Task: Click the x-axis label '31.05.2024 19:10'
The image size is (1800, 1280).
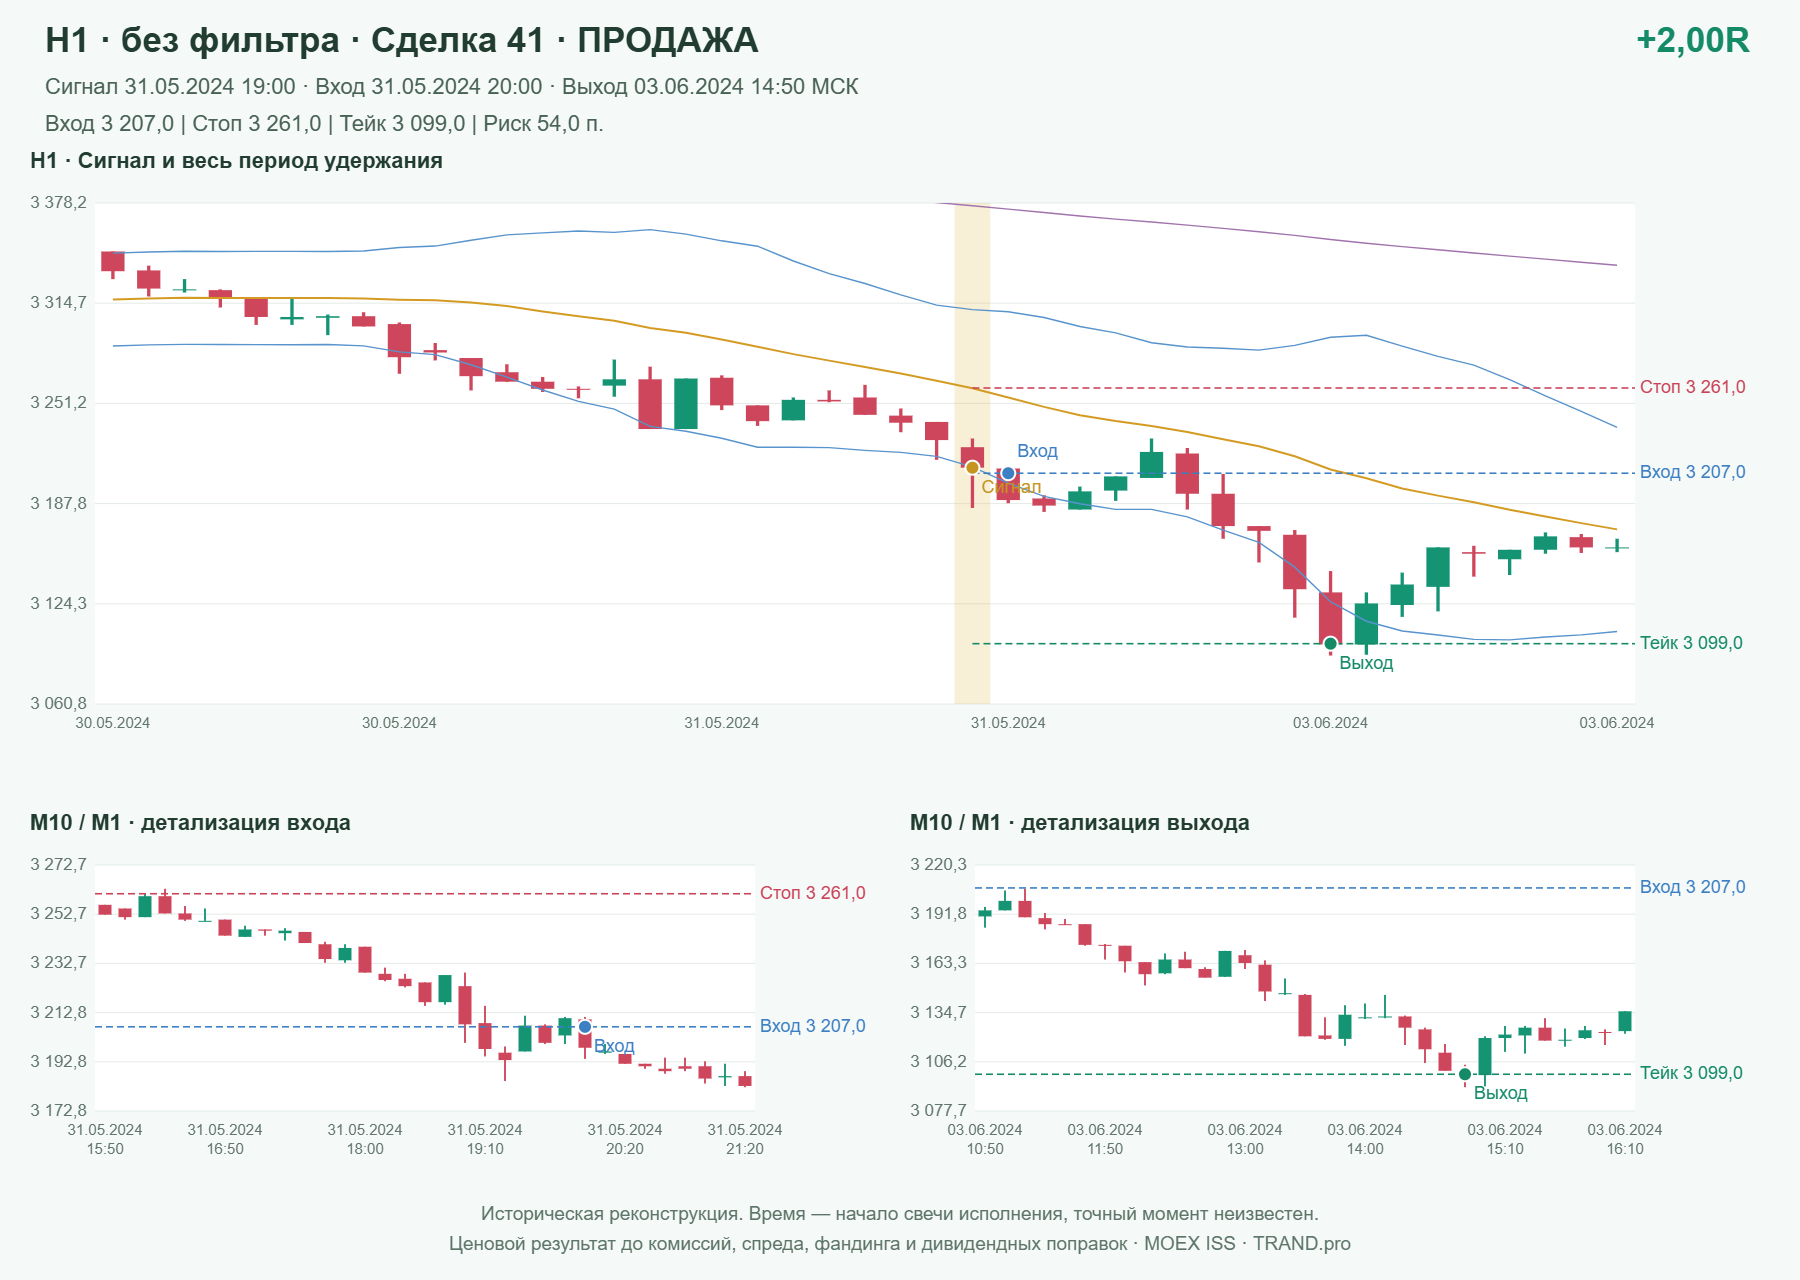Action: (485, 1139)
